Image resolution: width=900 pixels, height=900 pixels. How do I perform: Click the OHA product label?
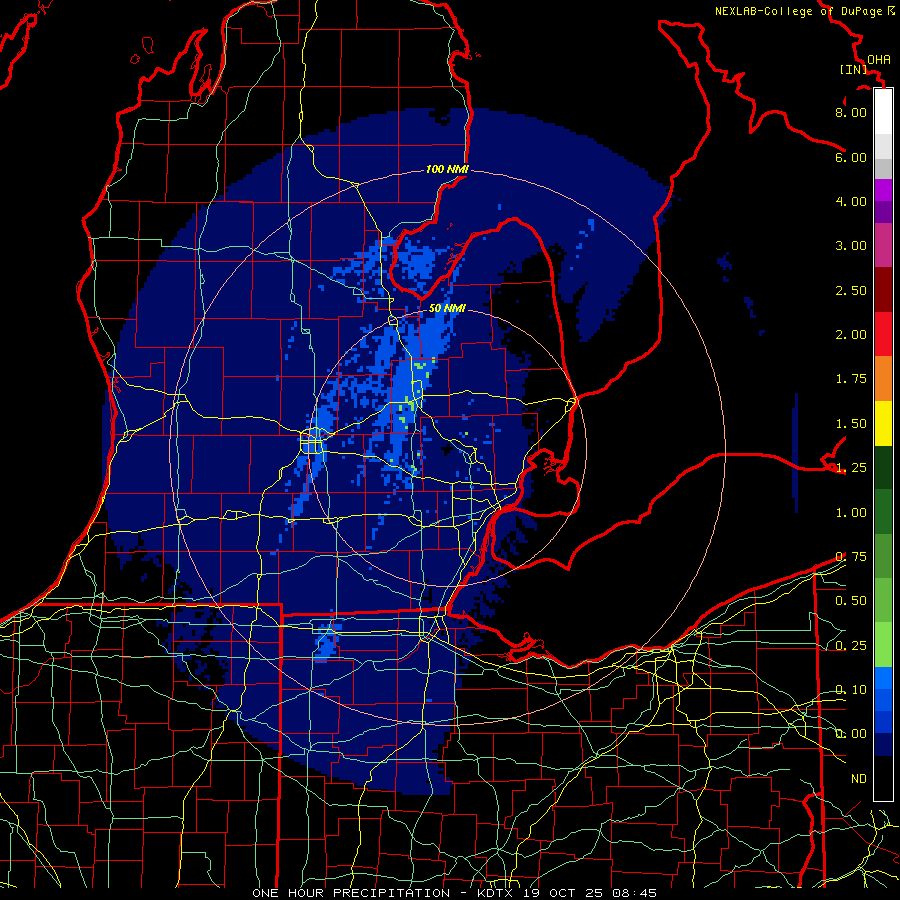[x=879, y=59]
